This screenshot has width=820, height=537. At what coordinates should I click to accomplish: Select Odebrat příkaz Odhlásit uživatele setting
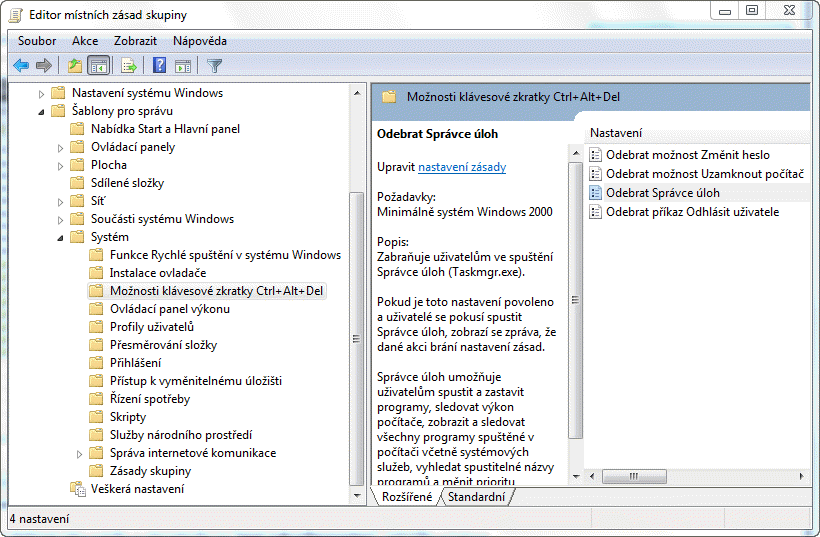(x=692, y=212)
